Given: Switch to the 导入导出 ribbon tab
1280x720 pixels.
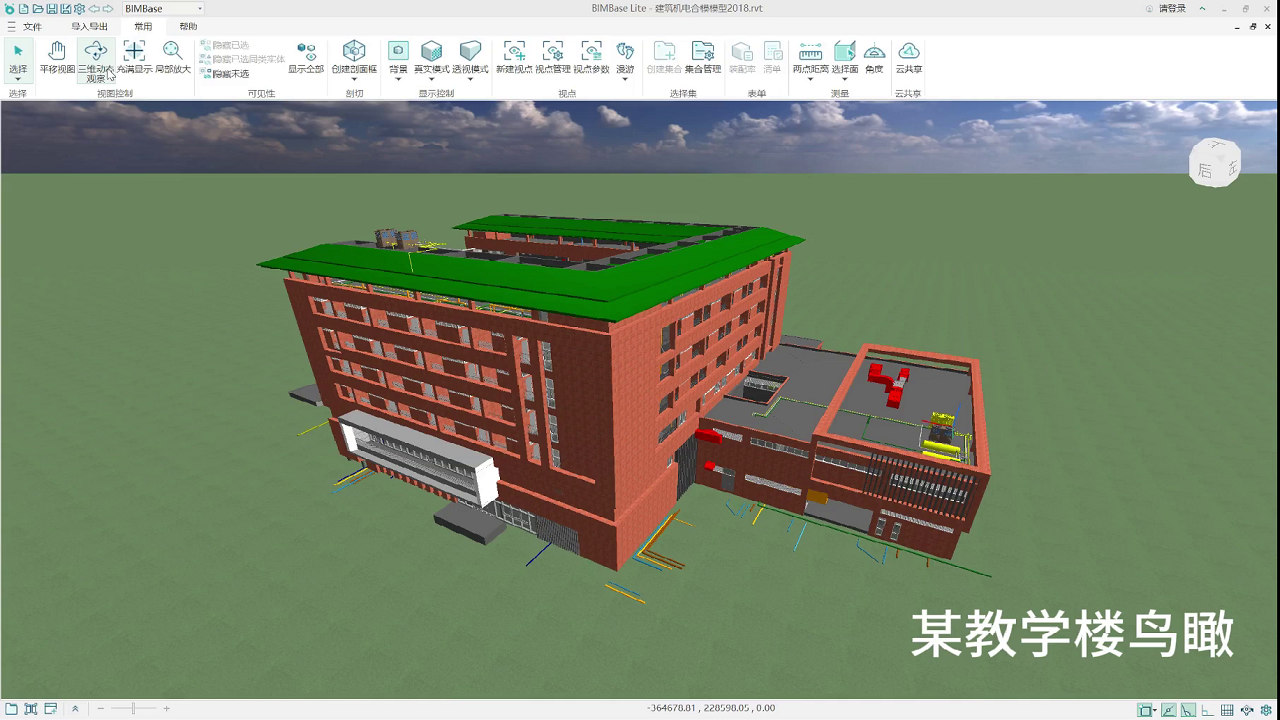Looking at the screenshot, I should (x=89, y=27).
